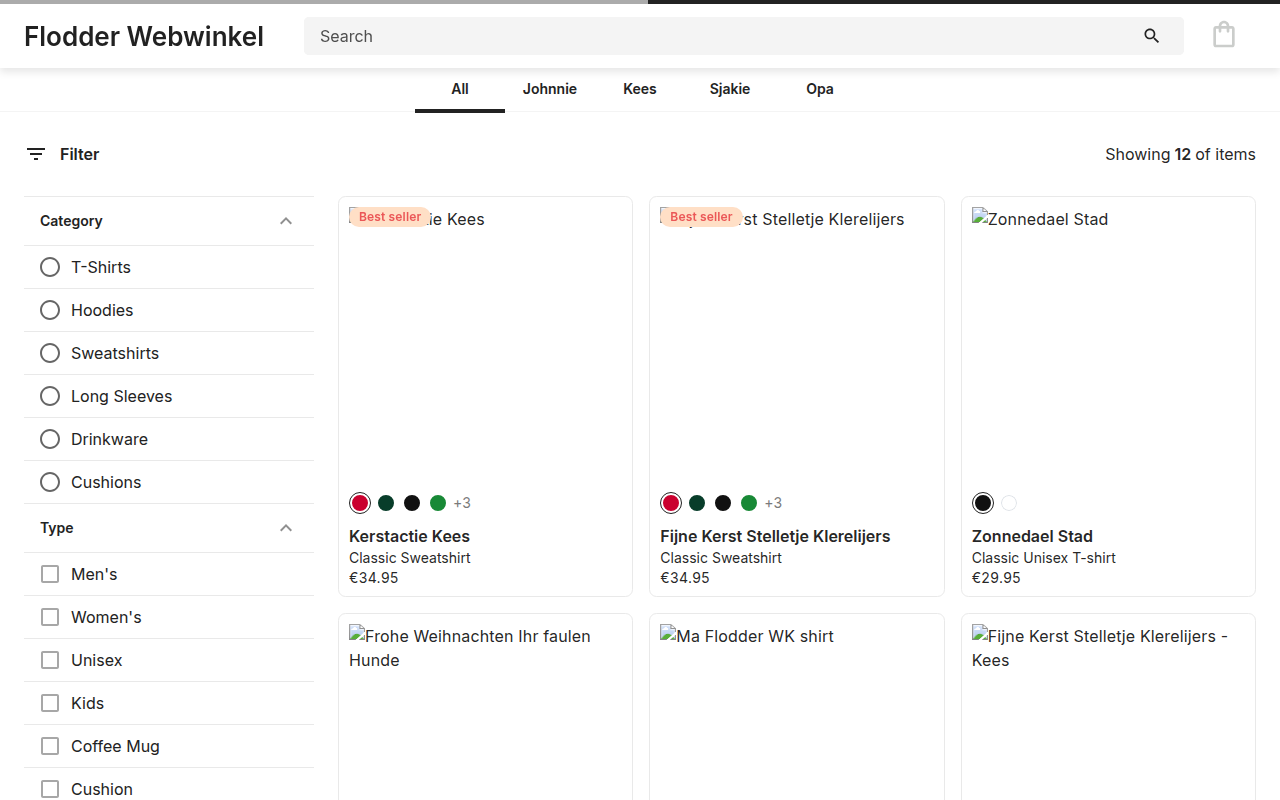Open Fijne Kerst Stelletje Klerelijers product title
Viewport: 1280px width, 800px height.
coord(775,536)
